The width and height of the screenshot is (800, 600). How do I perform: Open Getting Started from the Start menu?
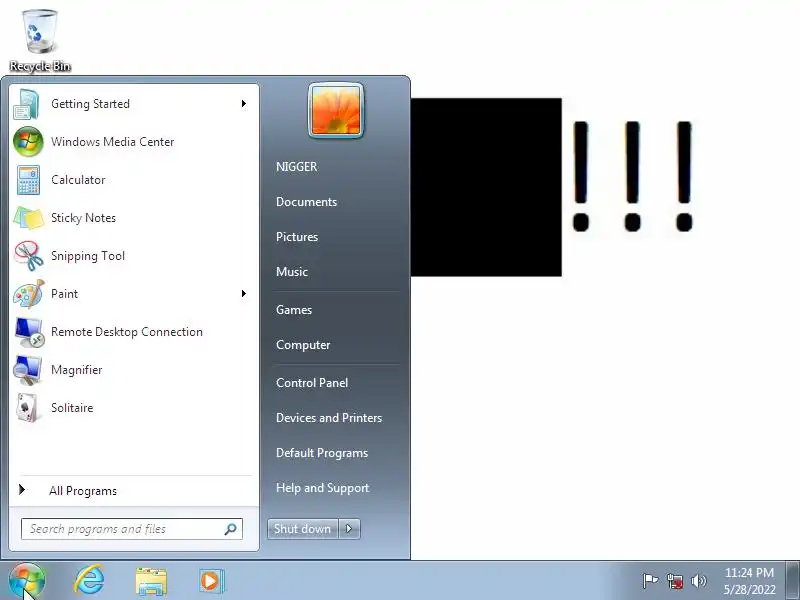coord(134,104)
